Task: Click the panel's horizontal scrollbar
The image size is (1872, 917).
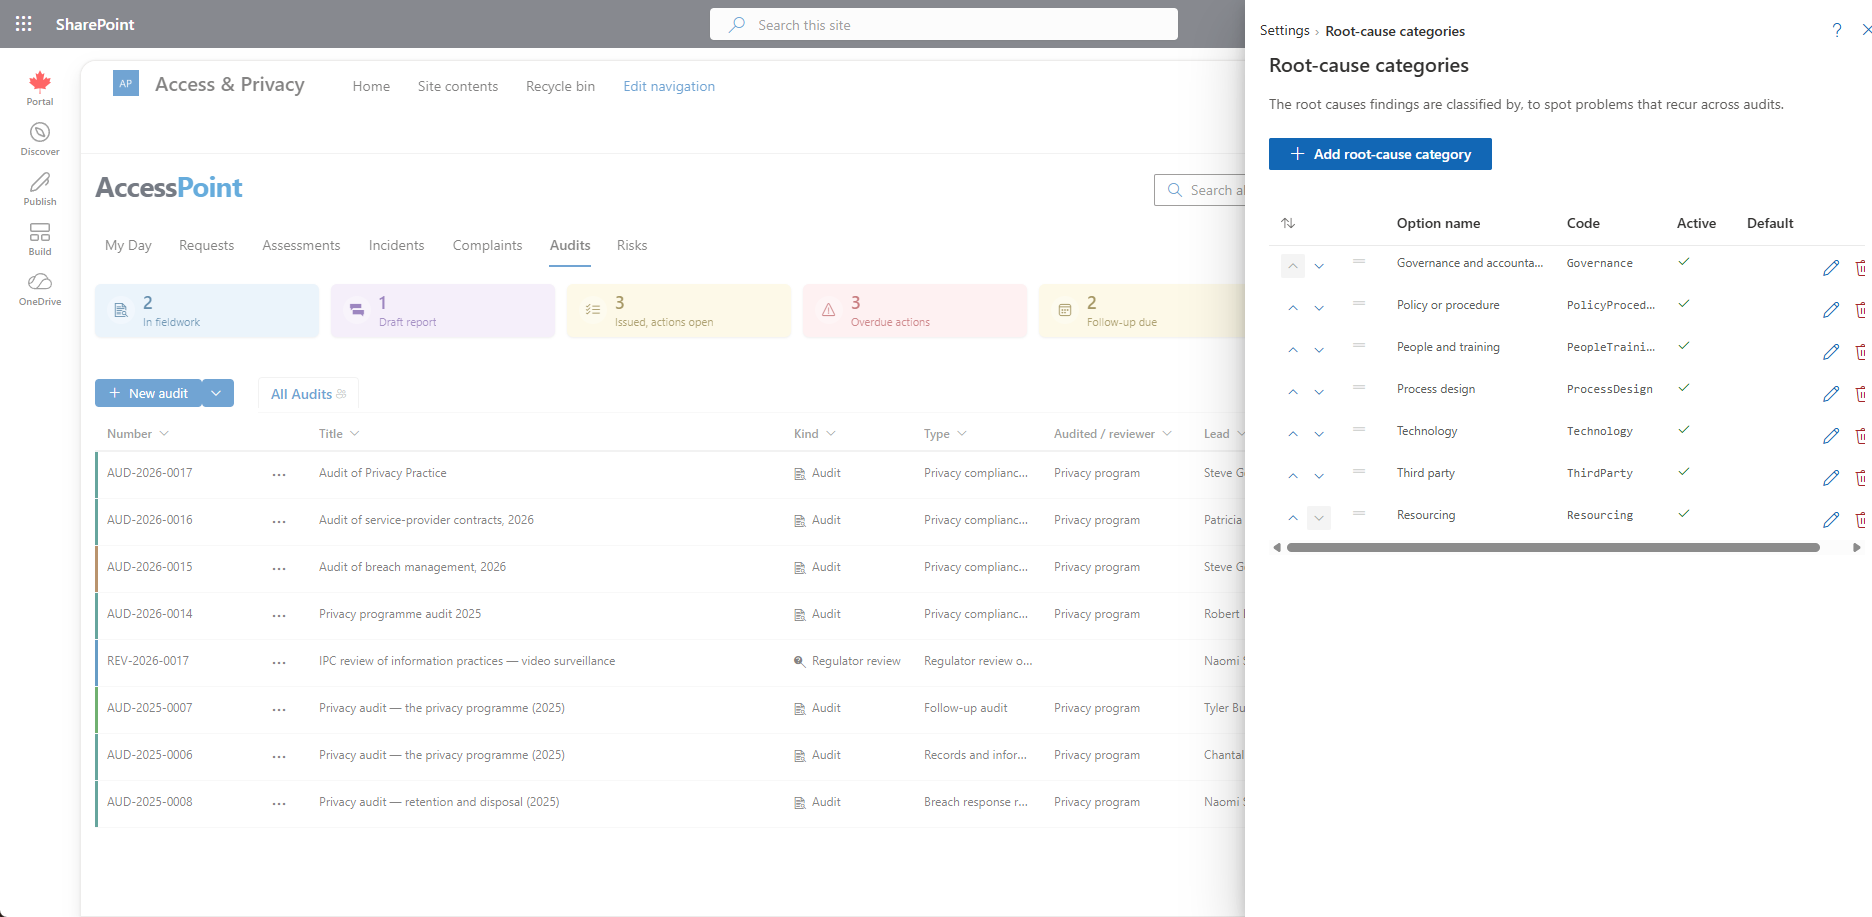Action: coord(1553,548)
